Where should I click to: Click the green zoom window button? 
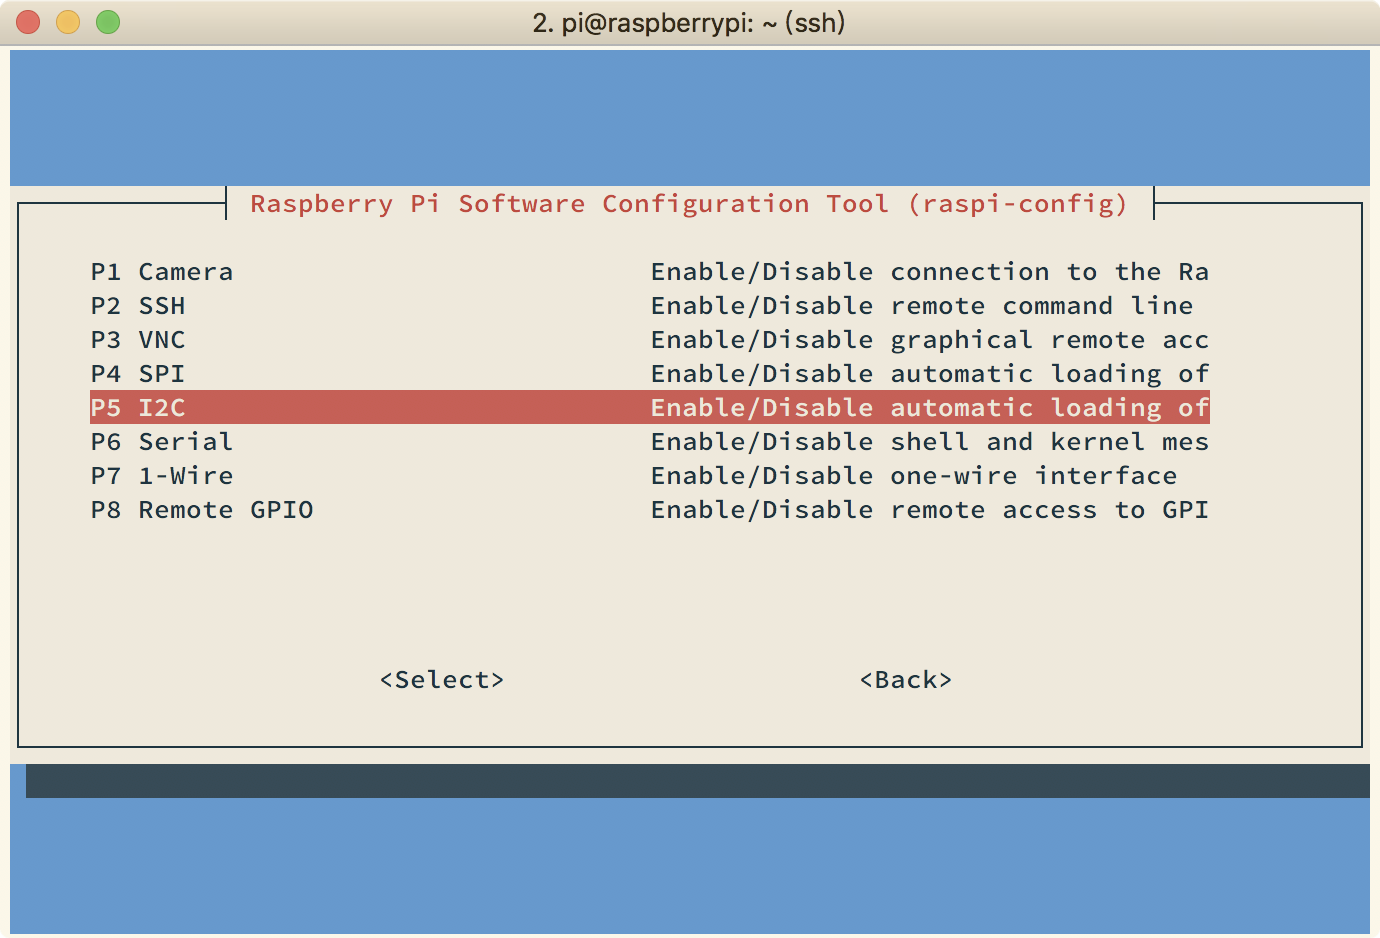coord(108,22)
